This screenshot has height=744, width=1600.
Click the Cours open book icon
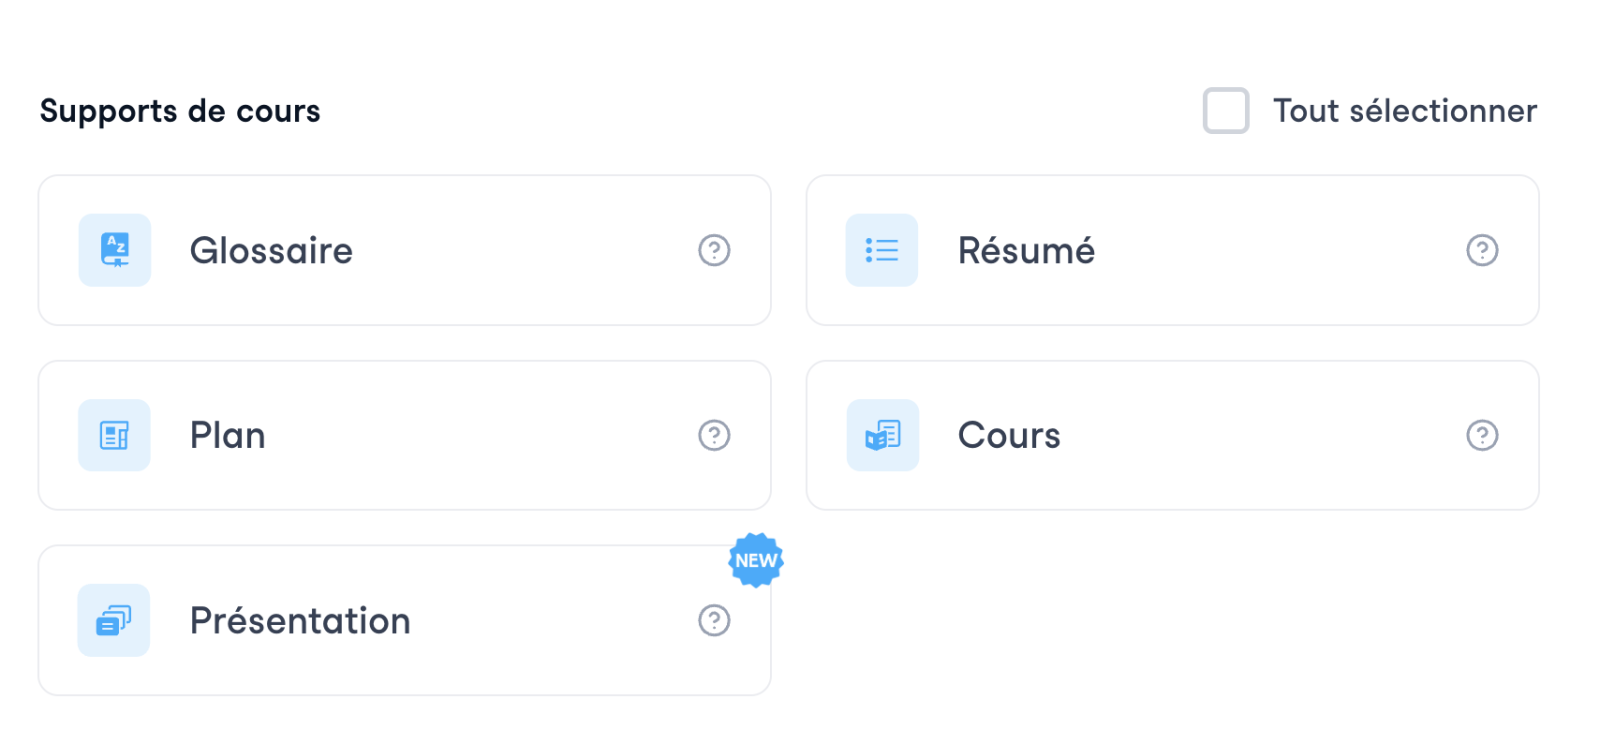click(882, 435)
